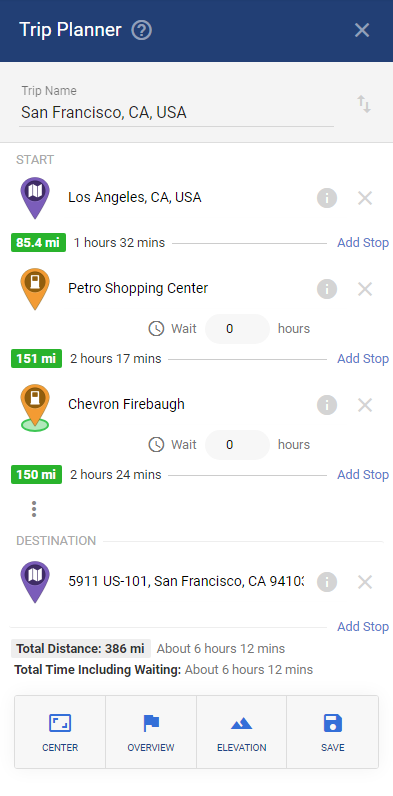Select the Chevron Firebaugh map pin
Screen dimensions: 393x796
pyautogui.click(x=35, y=406)
